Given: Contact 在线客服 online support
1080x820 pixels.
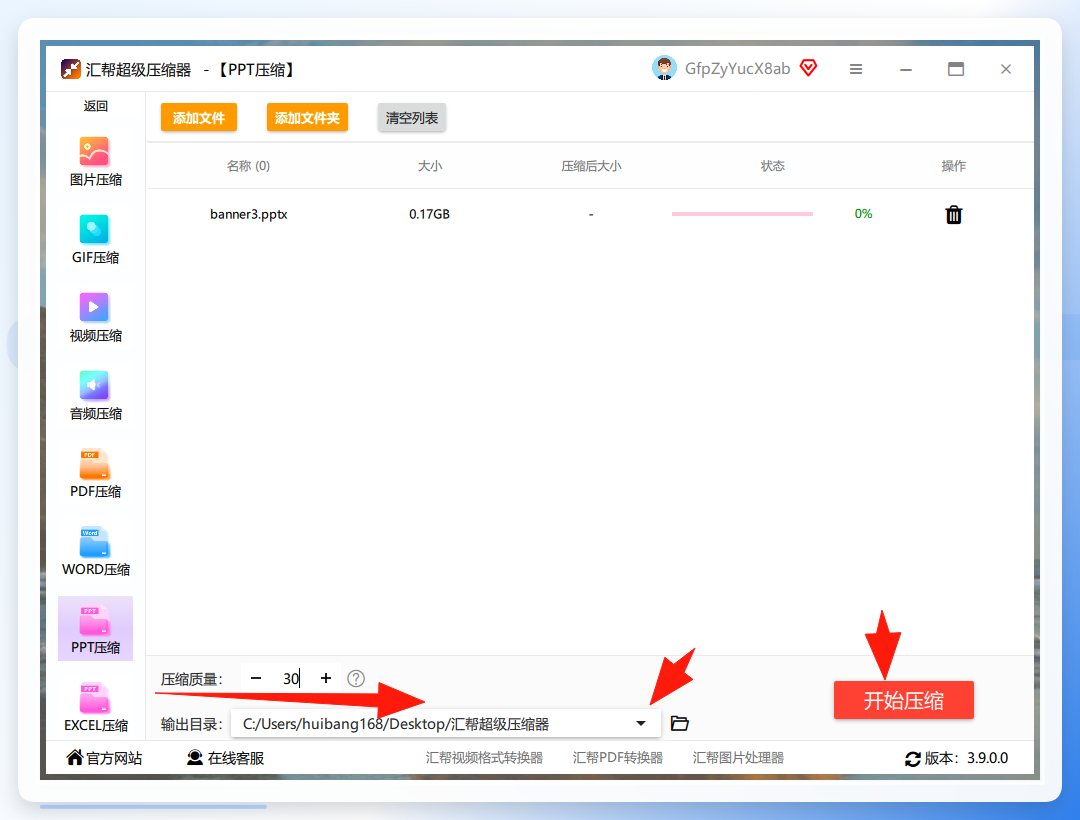Looking at the screenshot, I should [225, 758].
